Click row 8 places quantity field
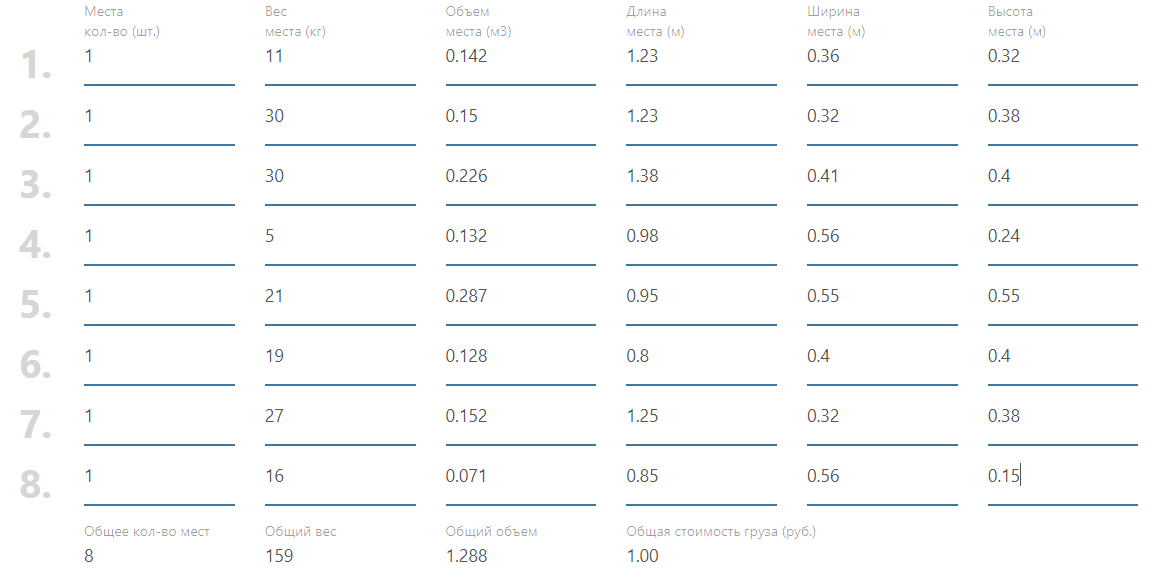The height and width of the screenshot is (582, 1159). click(x=159, y=477)
